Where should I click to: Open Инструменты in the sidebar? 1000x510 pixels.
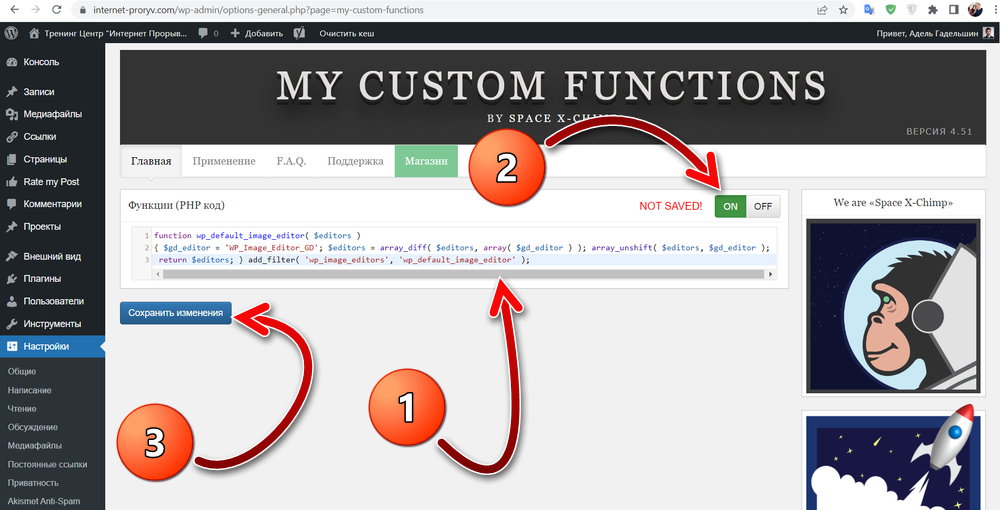pyautogui.click(x=52, y=324)
